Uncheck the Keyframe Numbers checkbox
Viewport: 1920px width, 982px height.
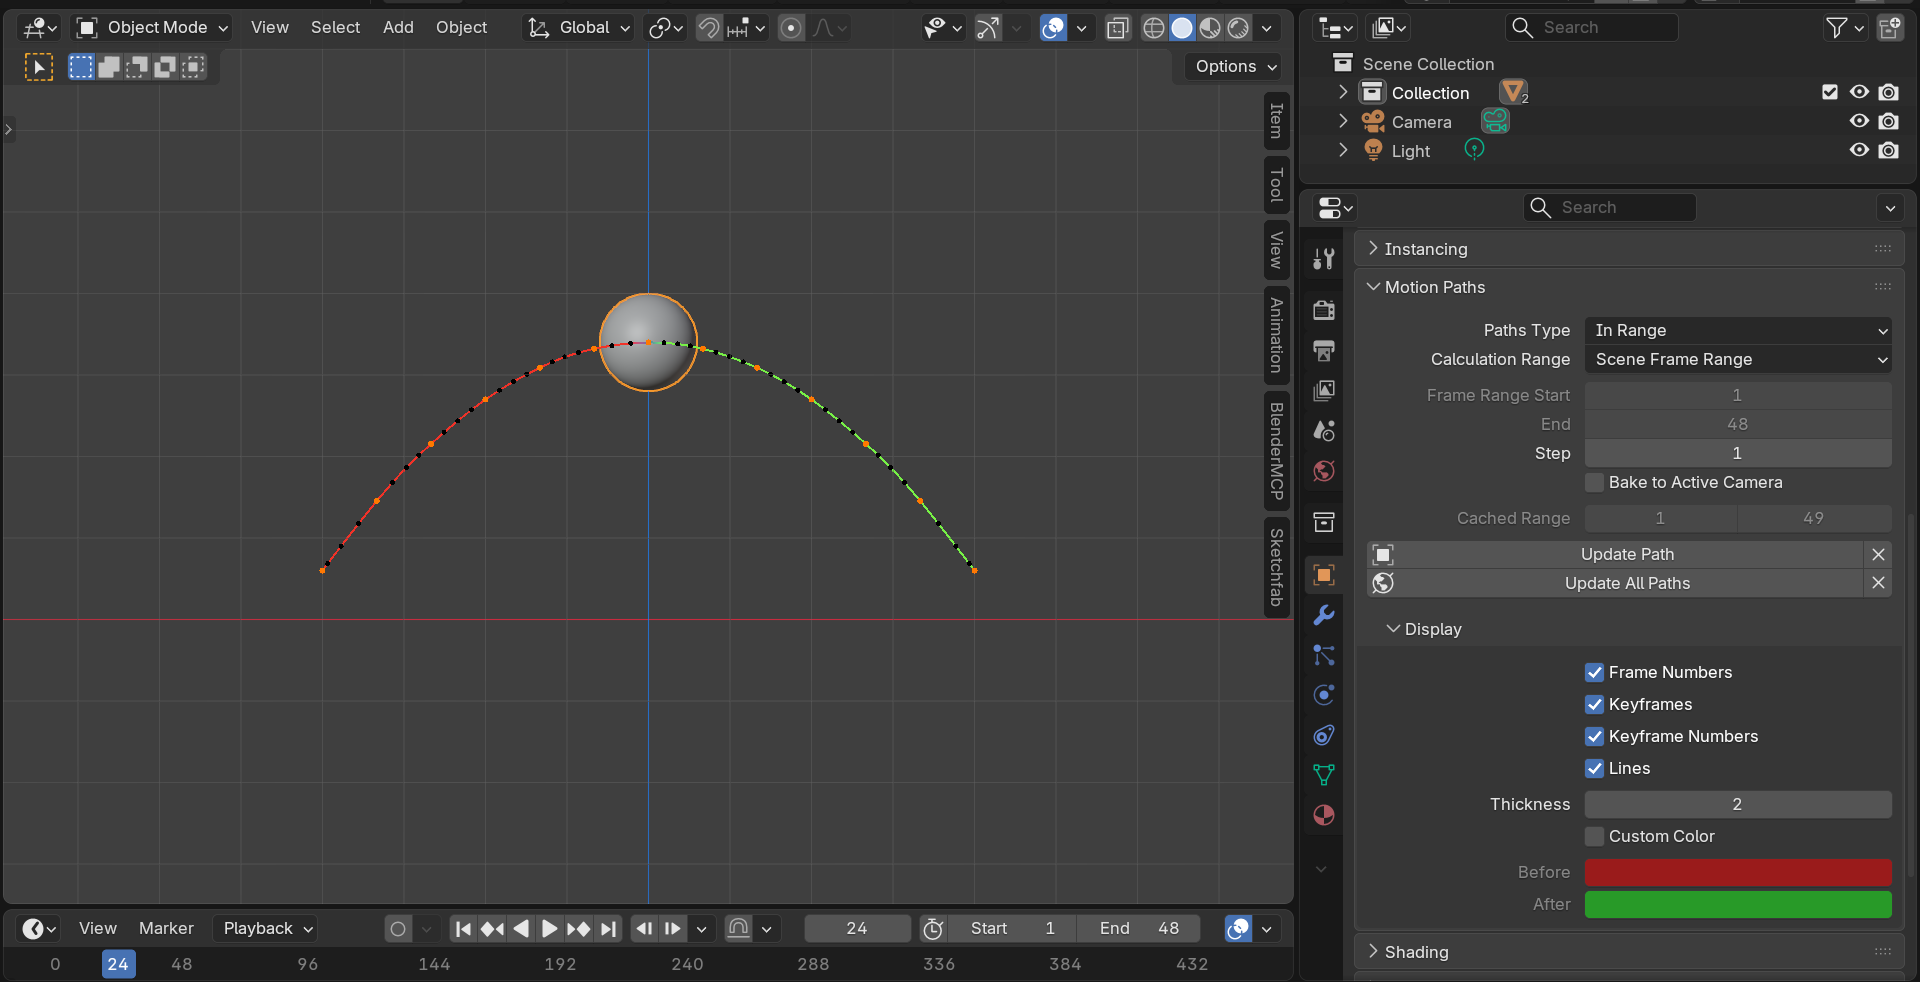pos(1595,736)
